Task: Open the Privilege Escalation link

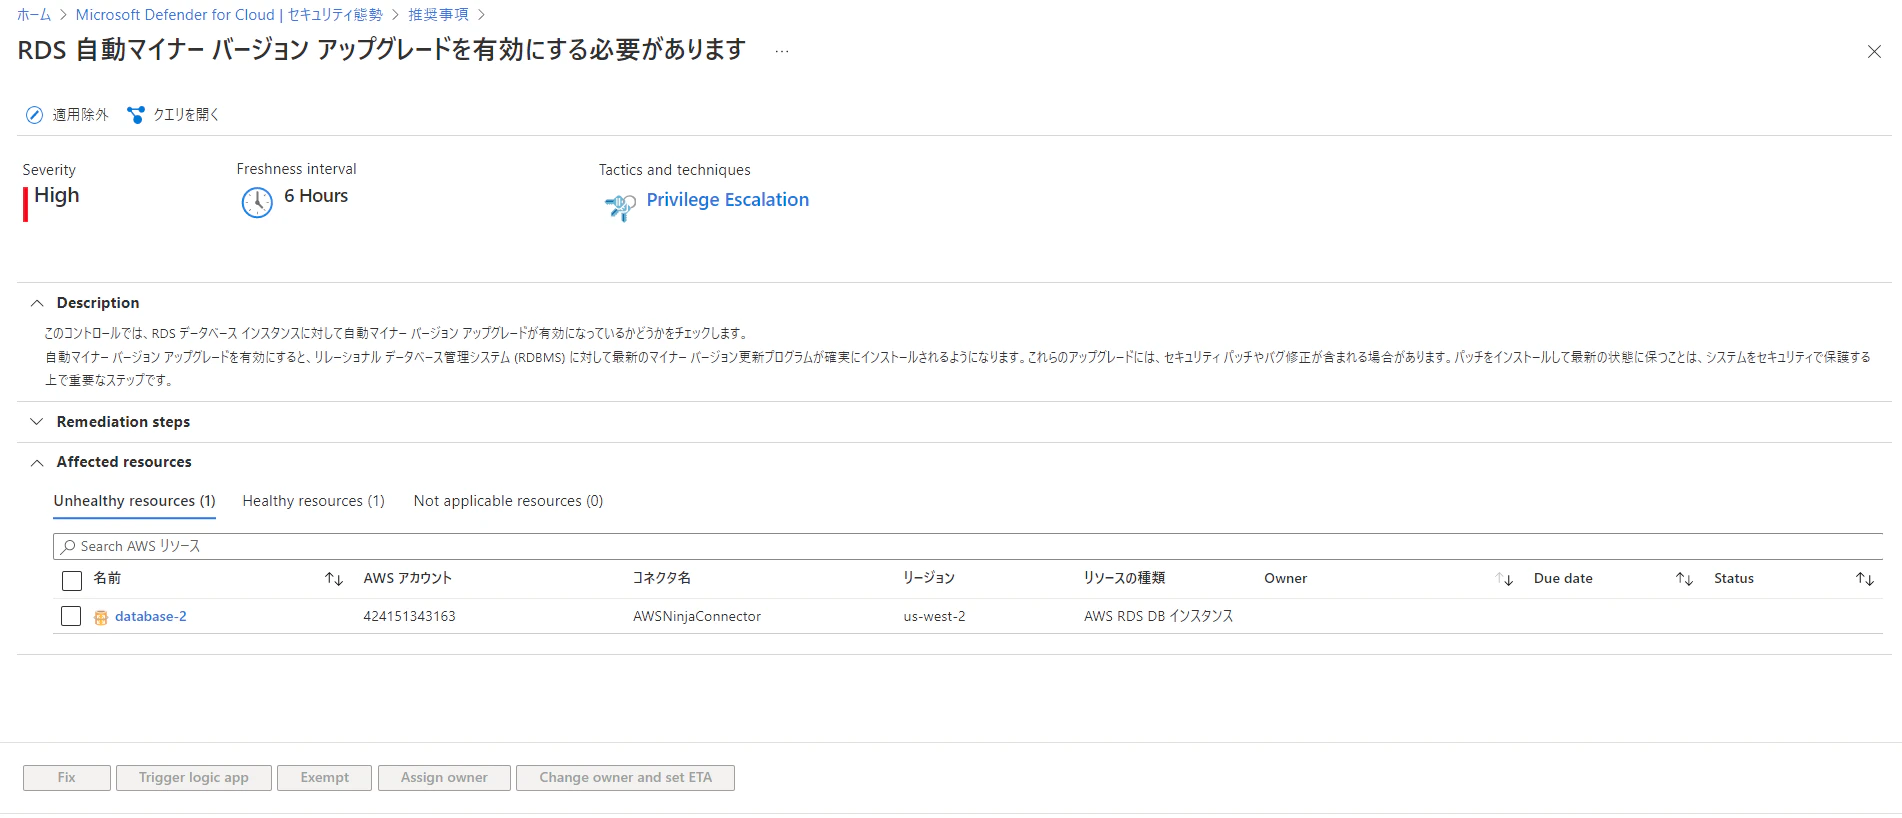Action: [x=727, y=200]
